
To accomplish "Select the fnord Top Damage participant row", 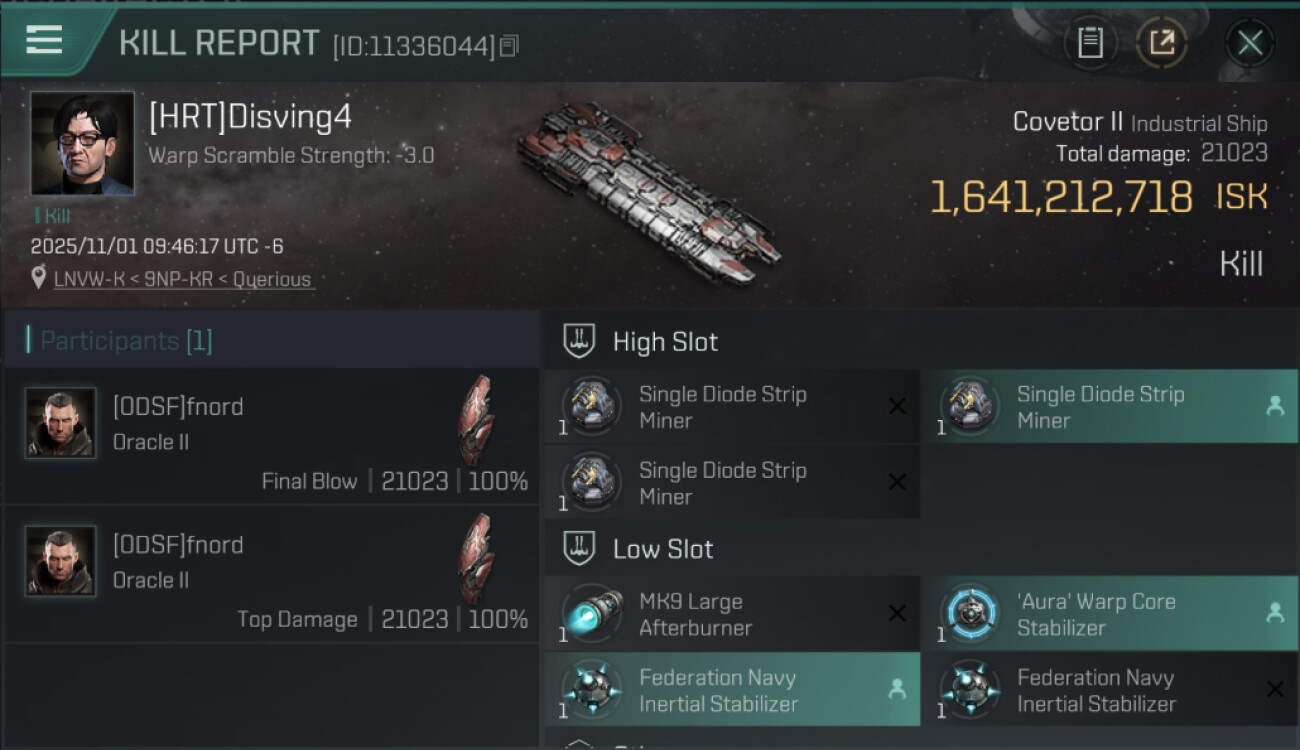I will click(271, 574).
